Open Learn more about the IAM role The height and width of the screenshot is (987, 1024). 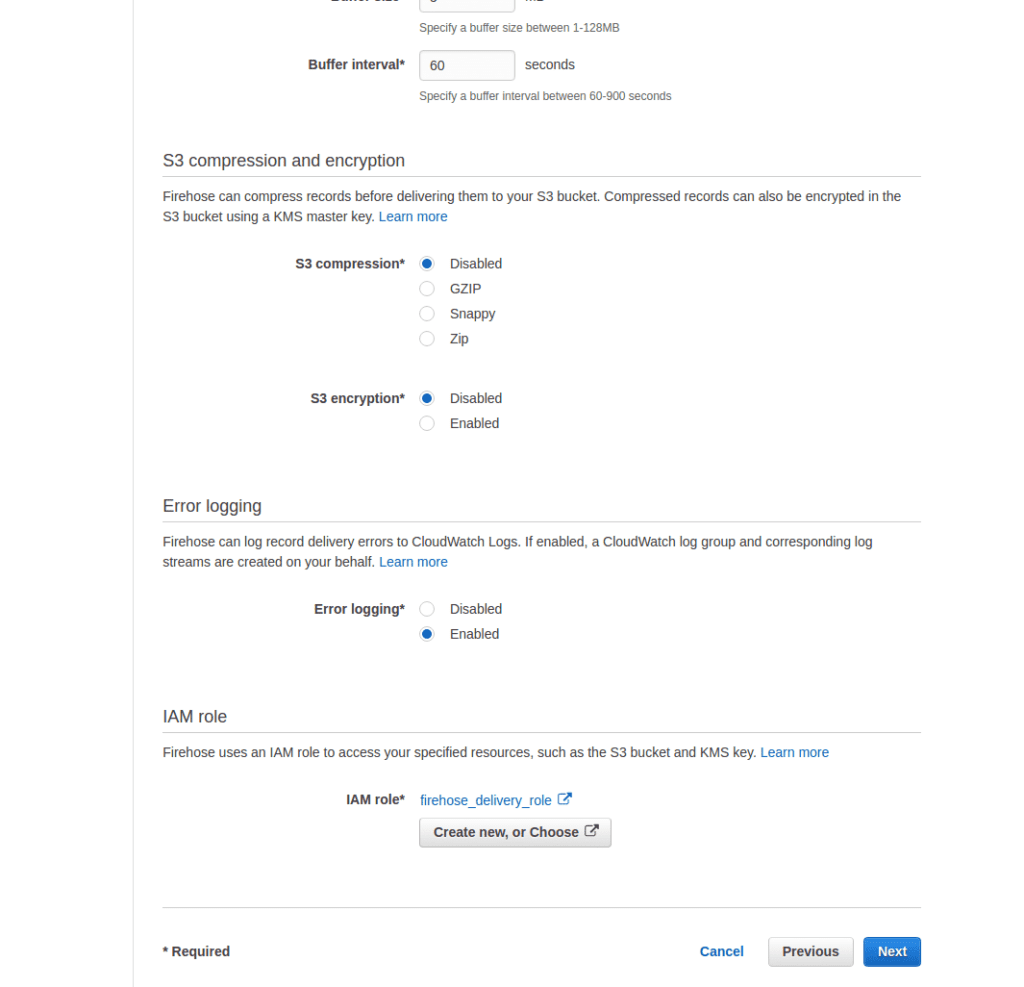(x=794, y=752)
